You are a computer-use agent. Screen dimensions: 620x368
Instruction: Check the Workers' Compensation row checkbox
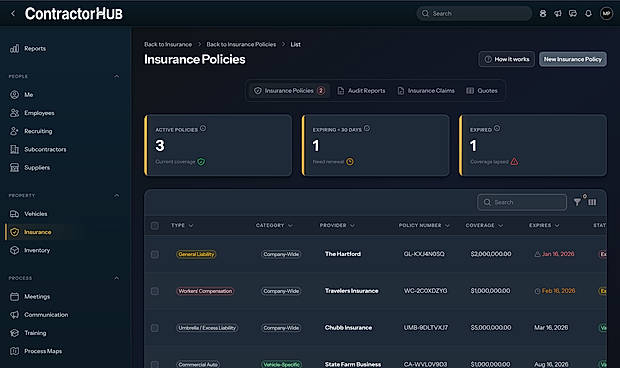[155, 291]
